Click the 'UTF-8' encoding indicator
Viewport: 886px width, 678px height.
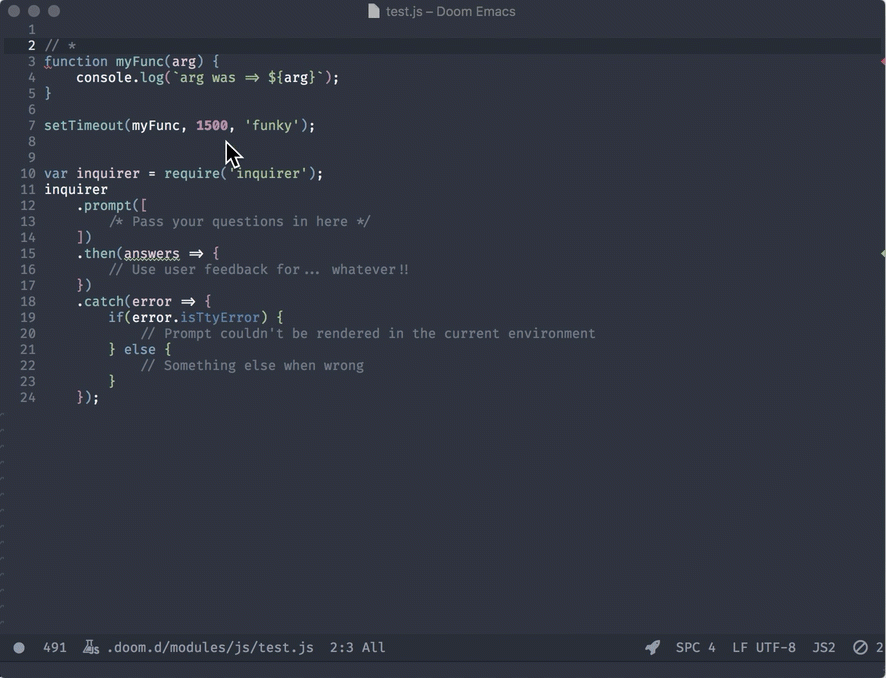pyautogui.click(x=776, y=647)
